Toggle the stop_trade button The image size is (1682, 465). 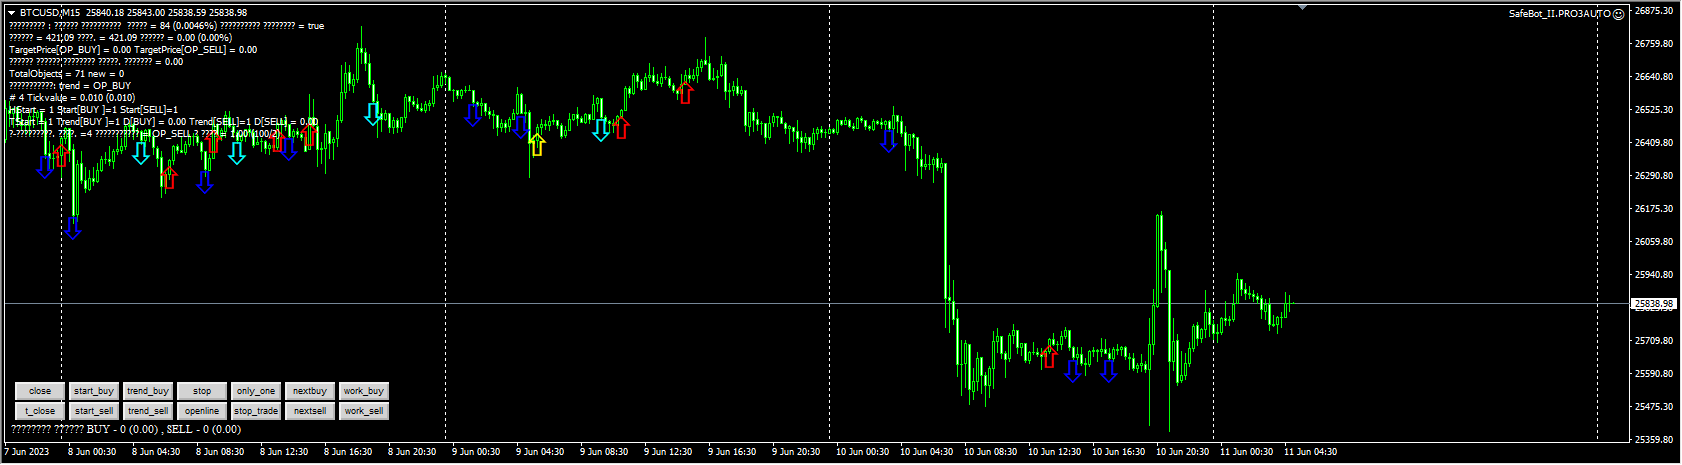(x=256, y=411)
